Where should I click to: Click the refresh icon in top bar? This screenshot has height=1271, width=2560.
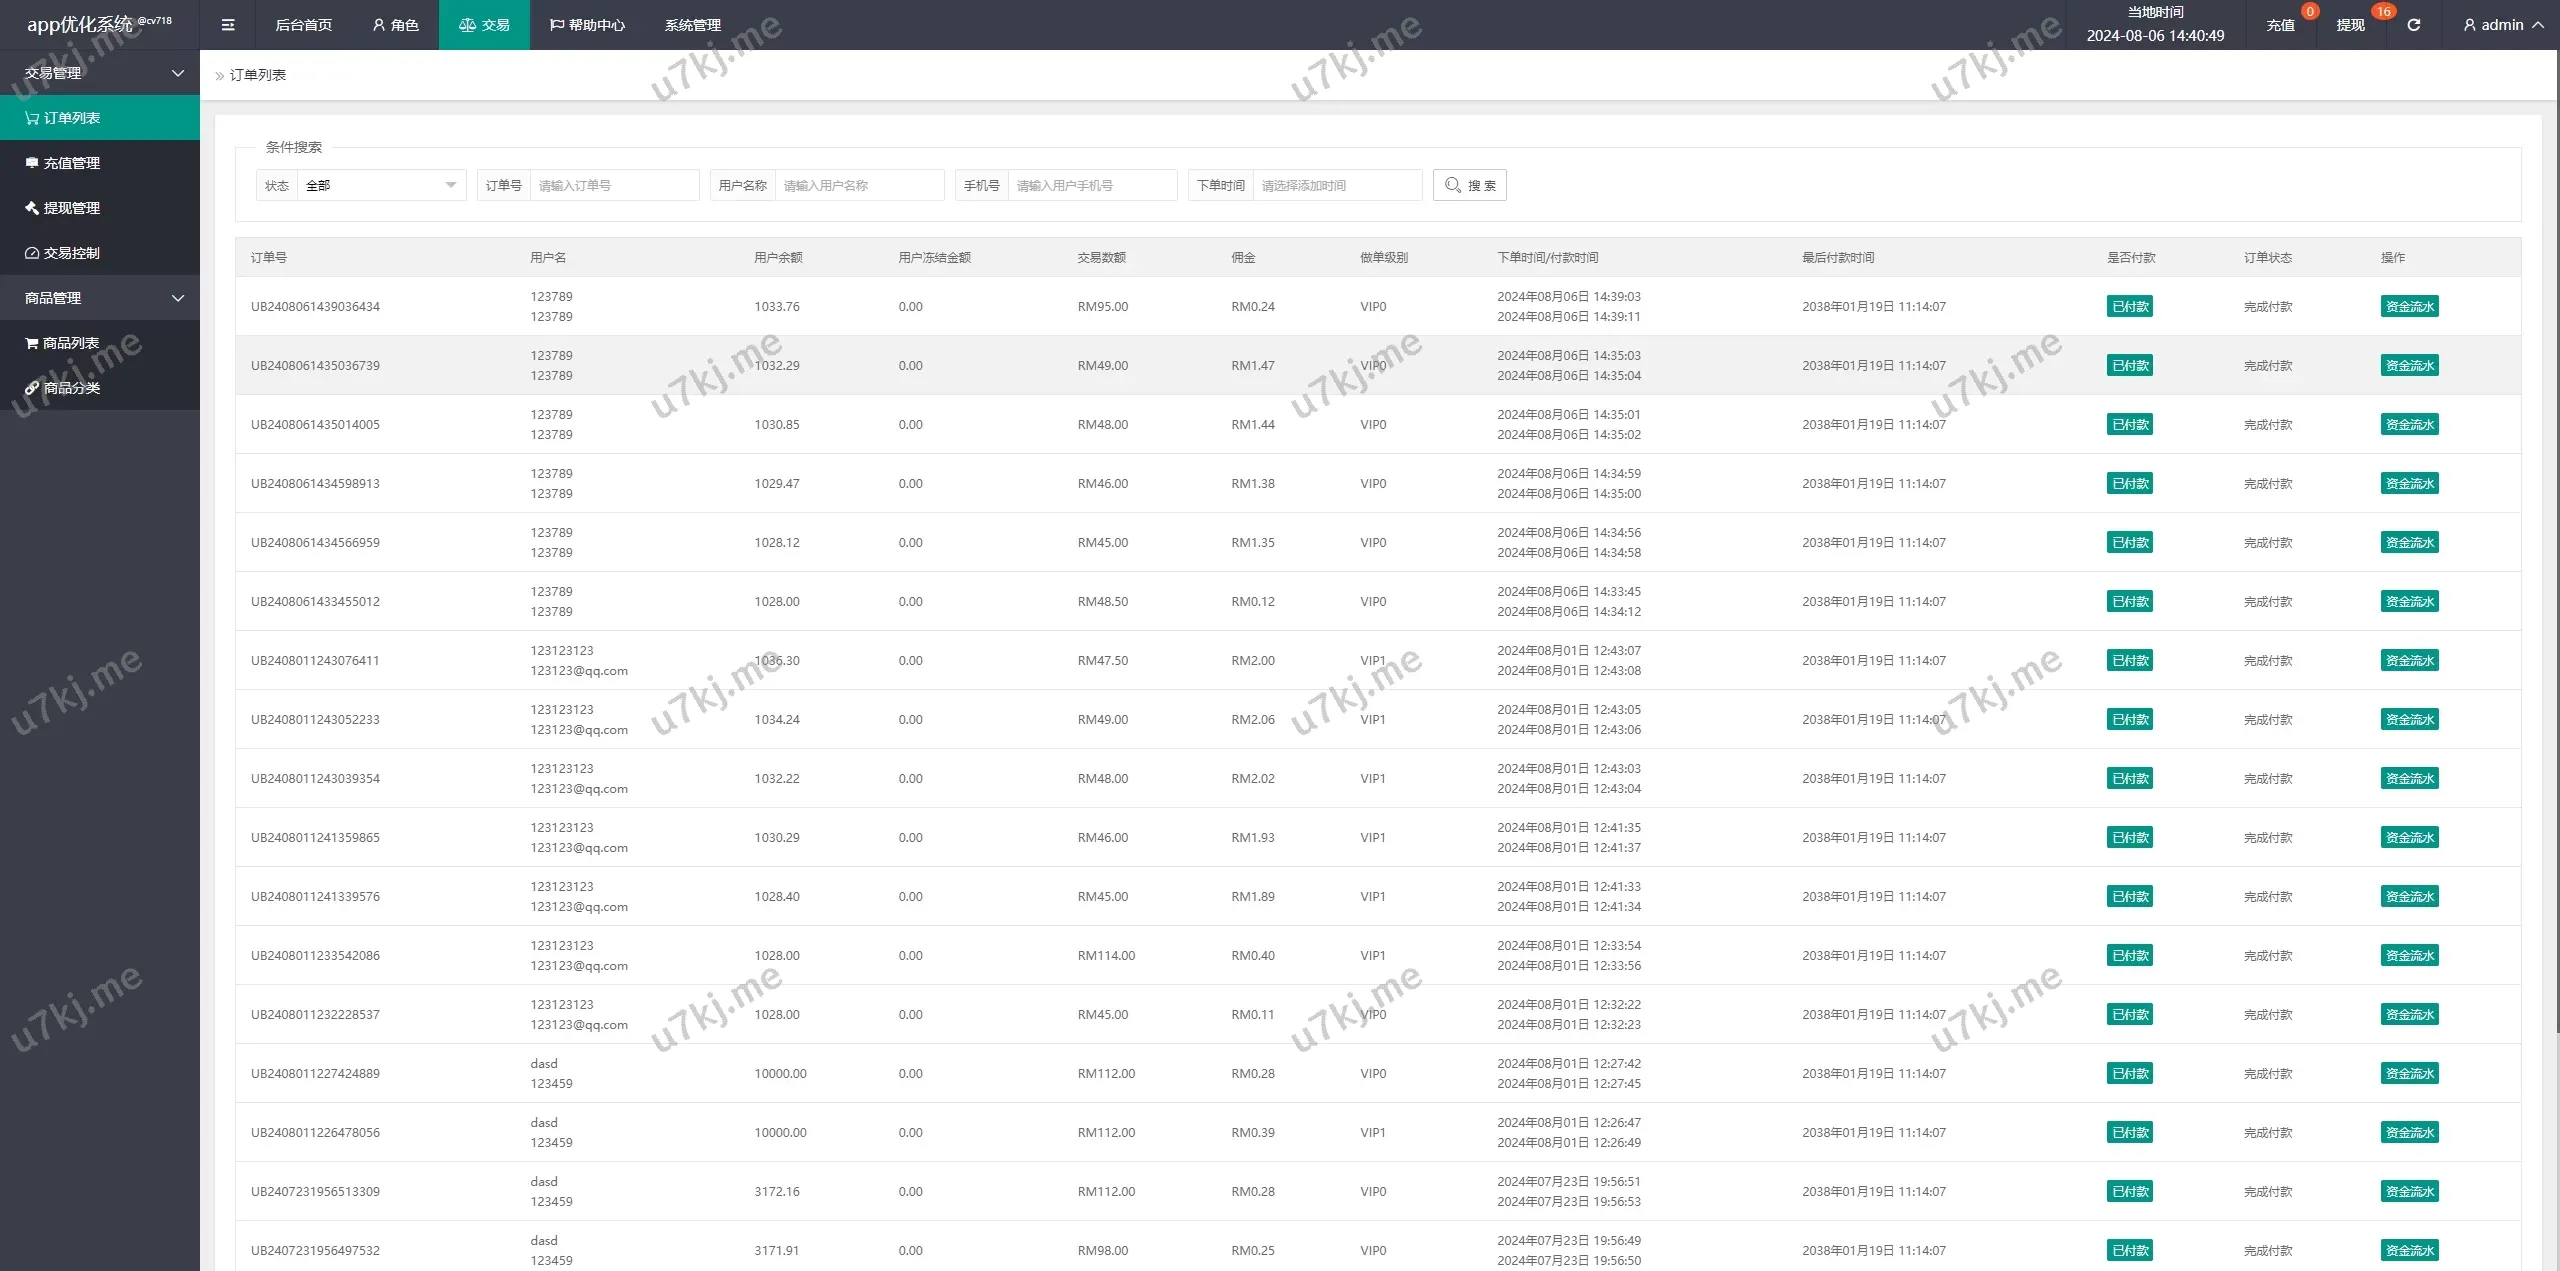coord(2413,25)
